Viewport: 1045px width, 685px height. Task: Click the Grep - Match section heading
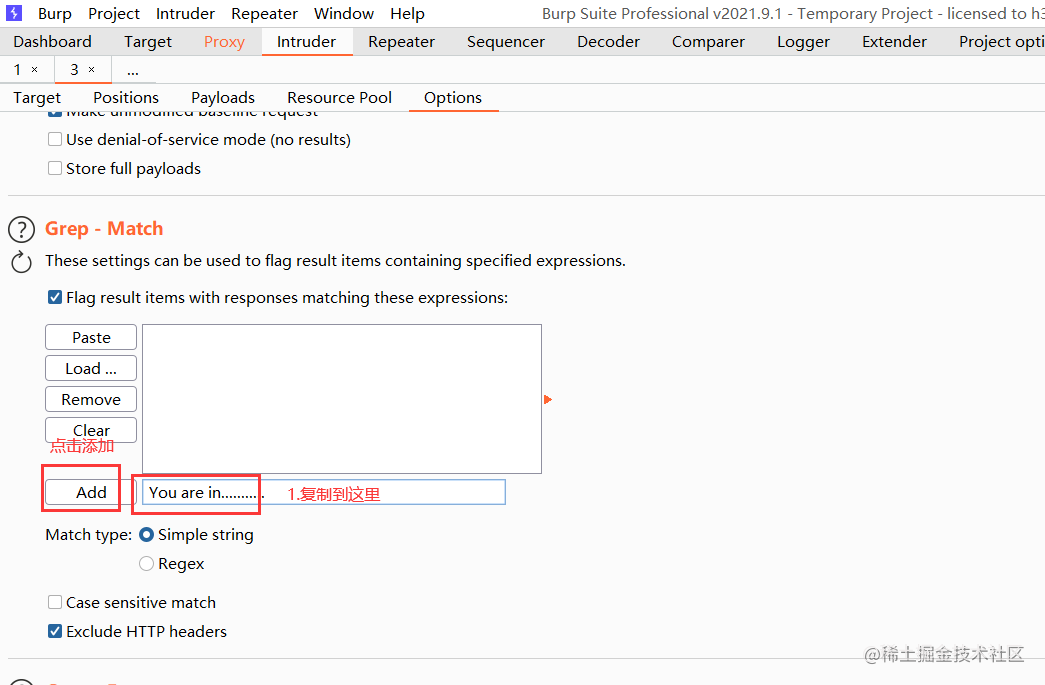pos(104,229)
